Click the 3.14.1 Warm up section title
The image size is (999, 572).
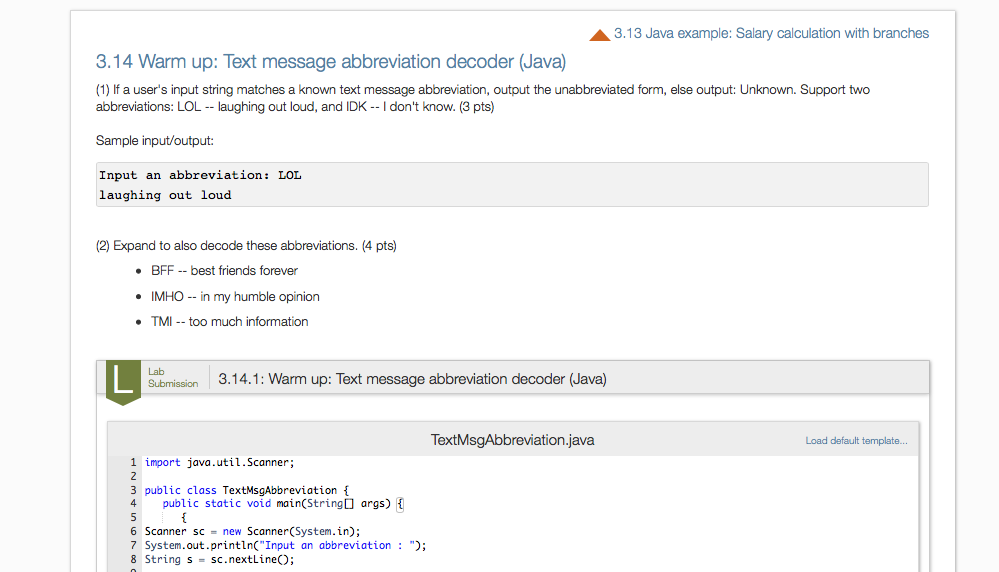(412, 379)
